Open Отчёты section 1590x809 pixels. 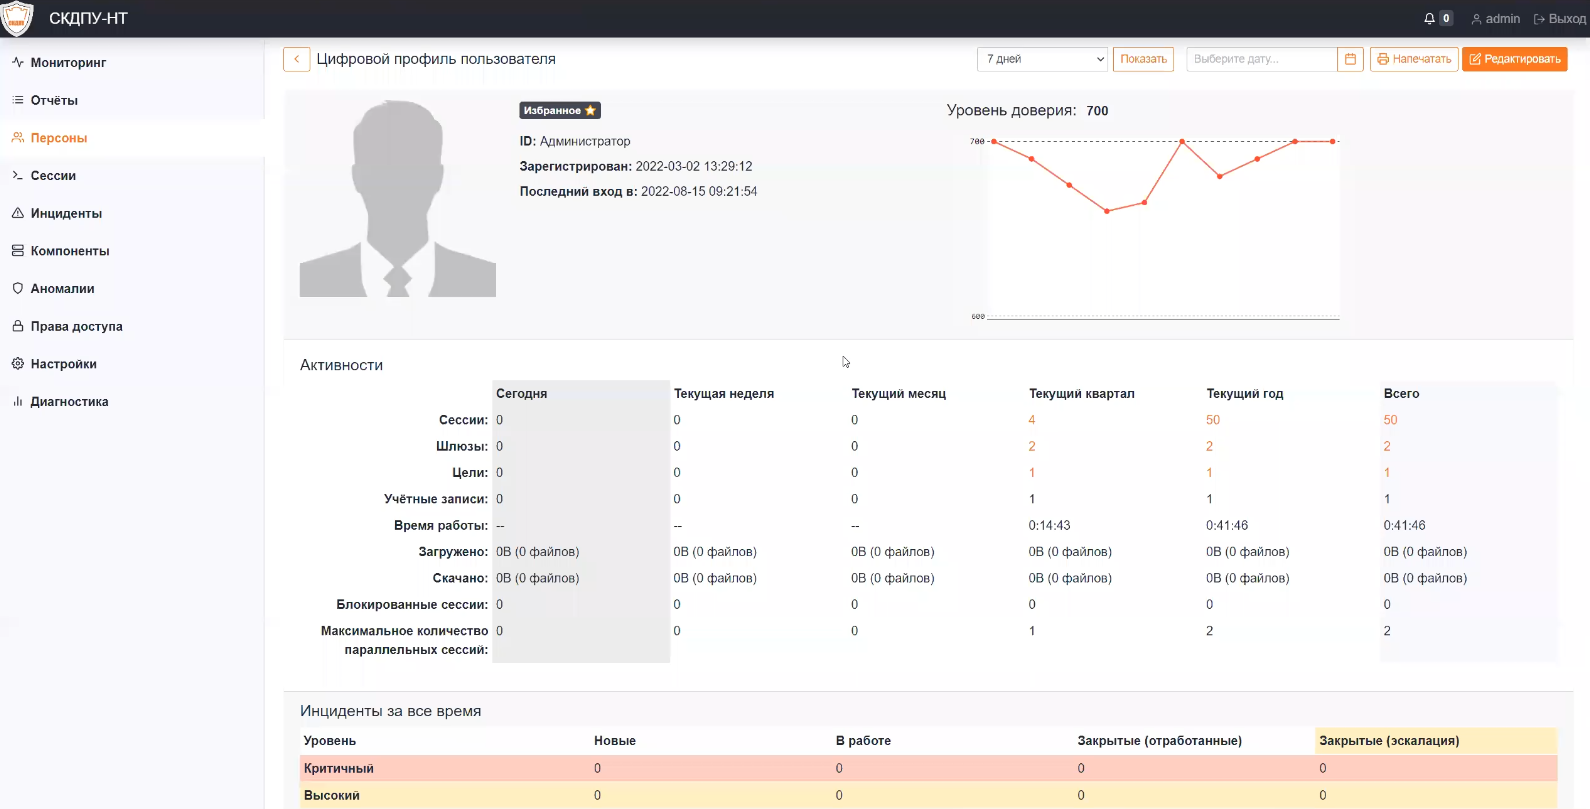click(54, 100)
